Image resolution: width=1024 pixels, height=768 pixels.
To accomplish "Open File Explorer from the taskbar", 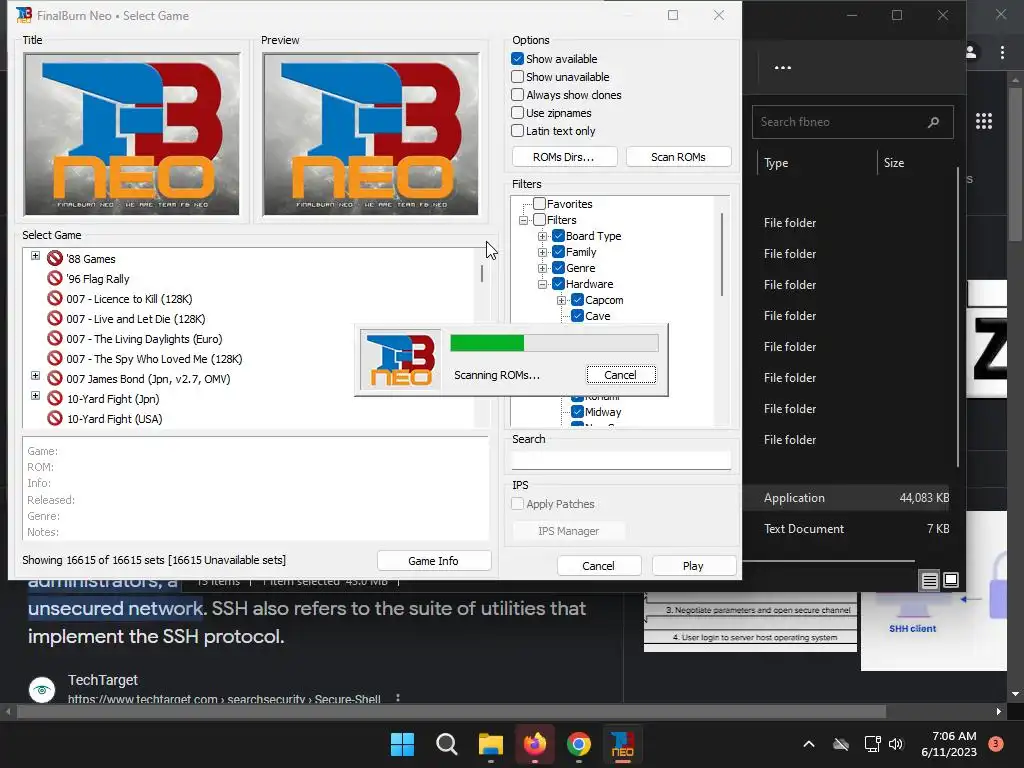I will click(x=490, y=744).
